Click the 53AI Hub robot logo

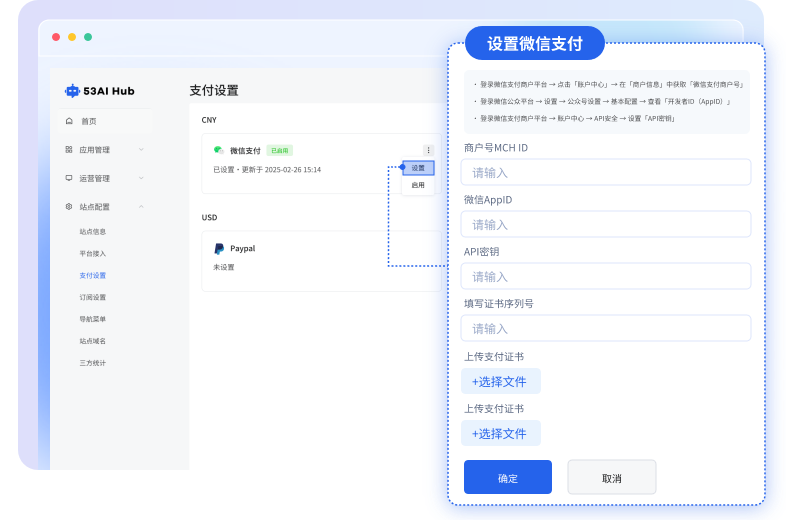coord(72,91)
